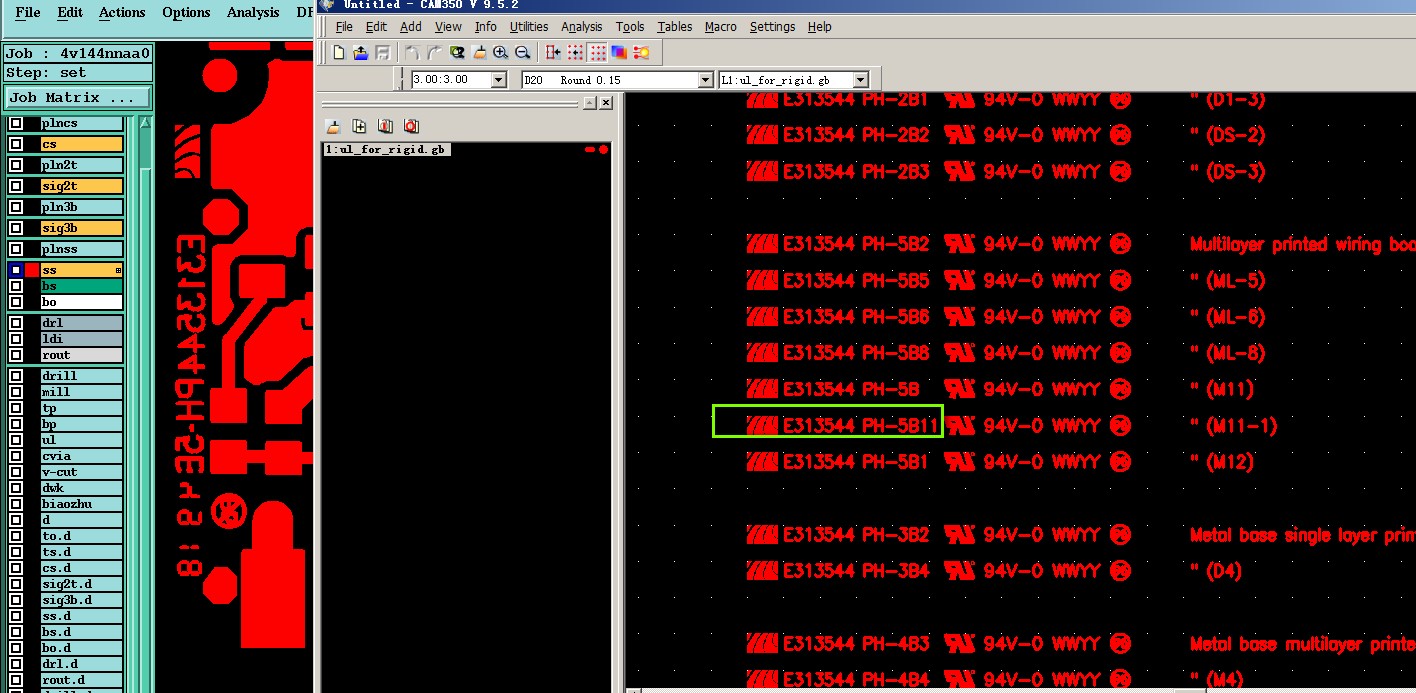
Task: Click the highlight/net toolbar icon
Action: click(641, 52)
